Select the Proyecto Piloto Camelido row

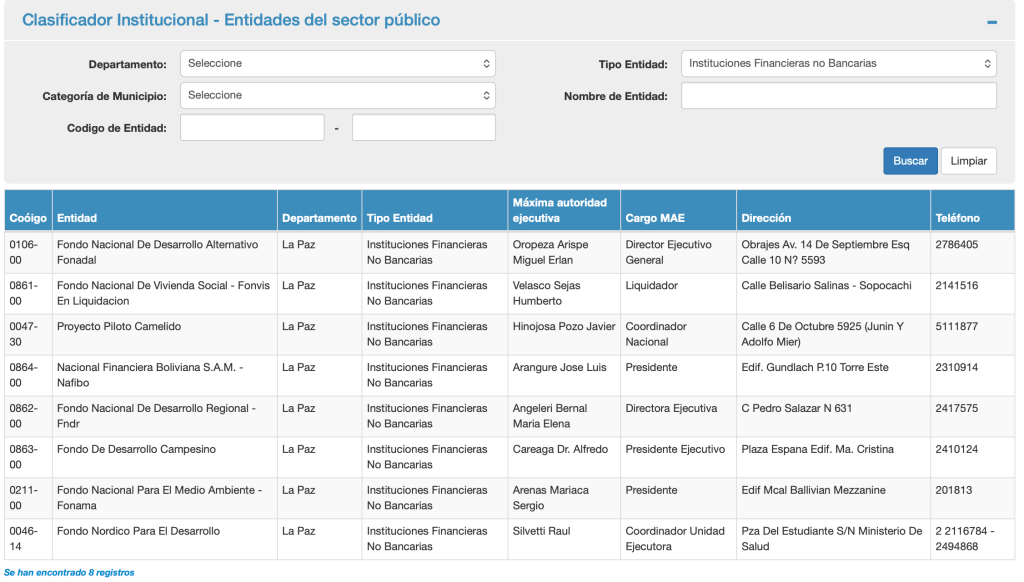click(x=119, y=327)
